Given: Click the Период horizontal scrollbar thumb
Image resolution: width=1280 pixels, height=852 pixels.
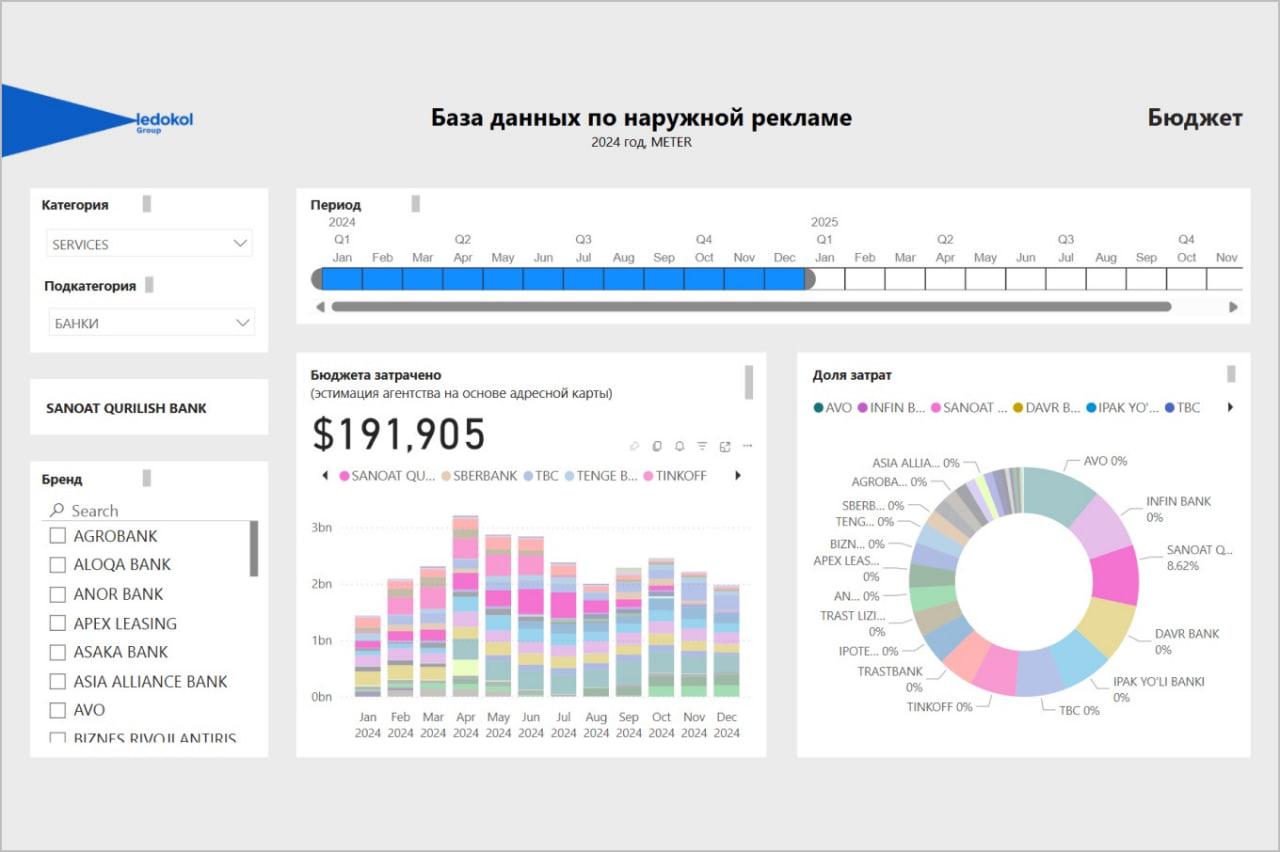Looking at the screenshot, I should pos(751,307).
